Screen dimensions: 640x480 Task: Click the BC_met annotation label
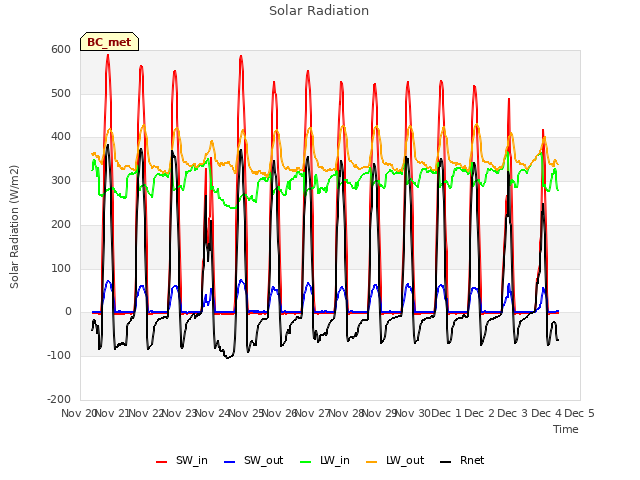109,42
